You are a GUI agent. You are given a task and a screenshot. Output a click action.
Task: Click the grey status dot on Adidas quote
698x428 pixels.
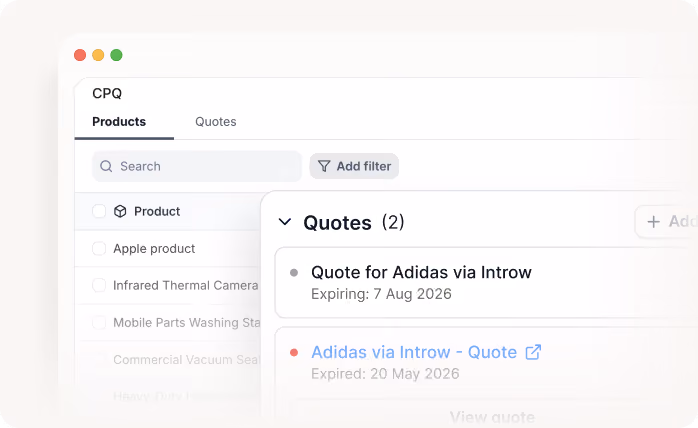[294, 273]
